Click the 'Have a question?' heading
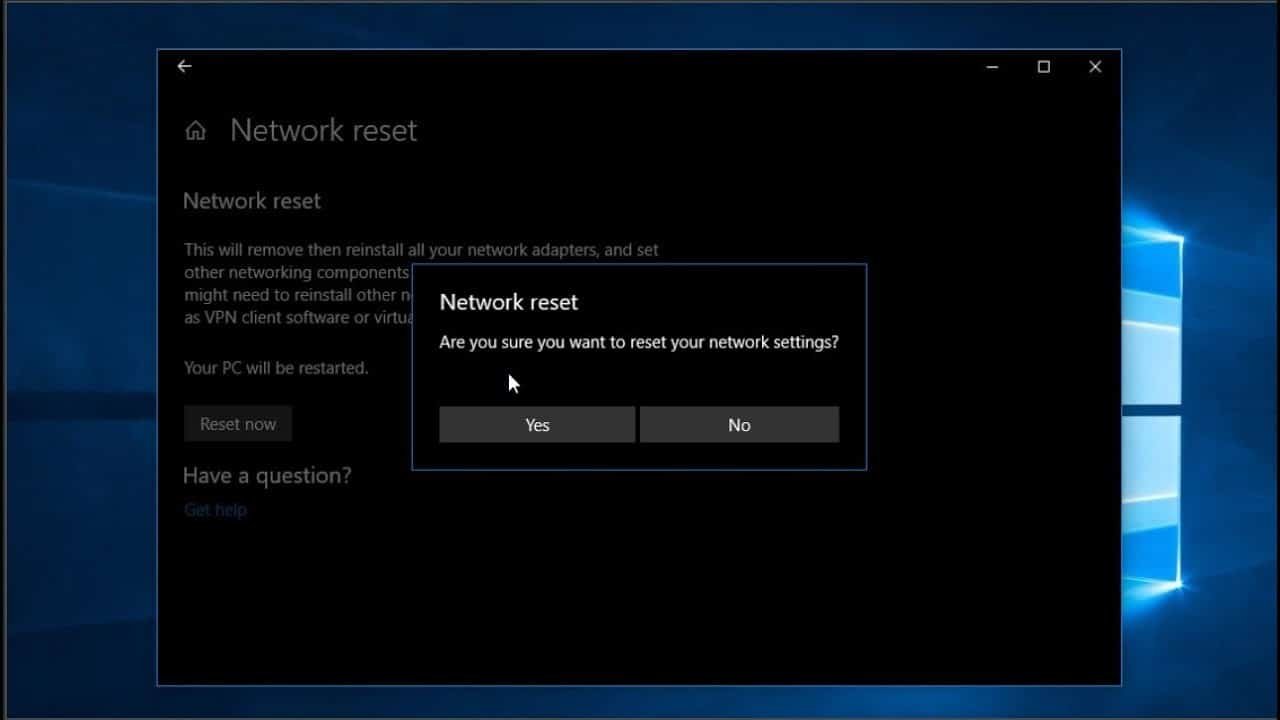This screenshot has height=720, width=1280. point(267,476)
